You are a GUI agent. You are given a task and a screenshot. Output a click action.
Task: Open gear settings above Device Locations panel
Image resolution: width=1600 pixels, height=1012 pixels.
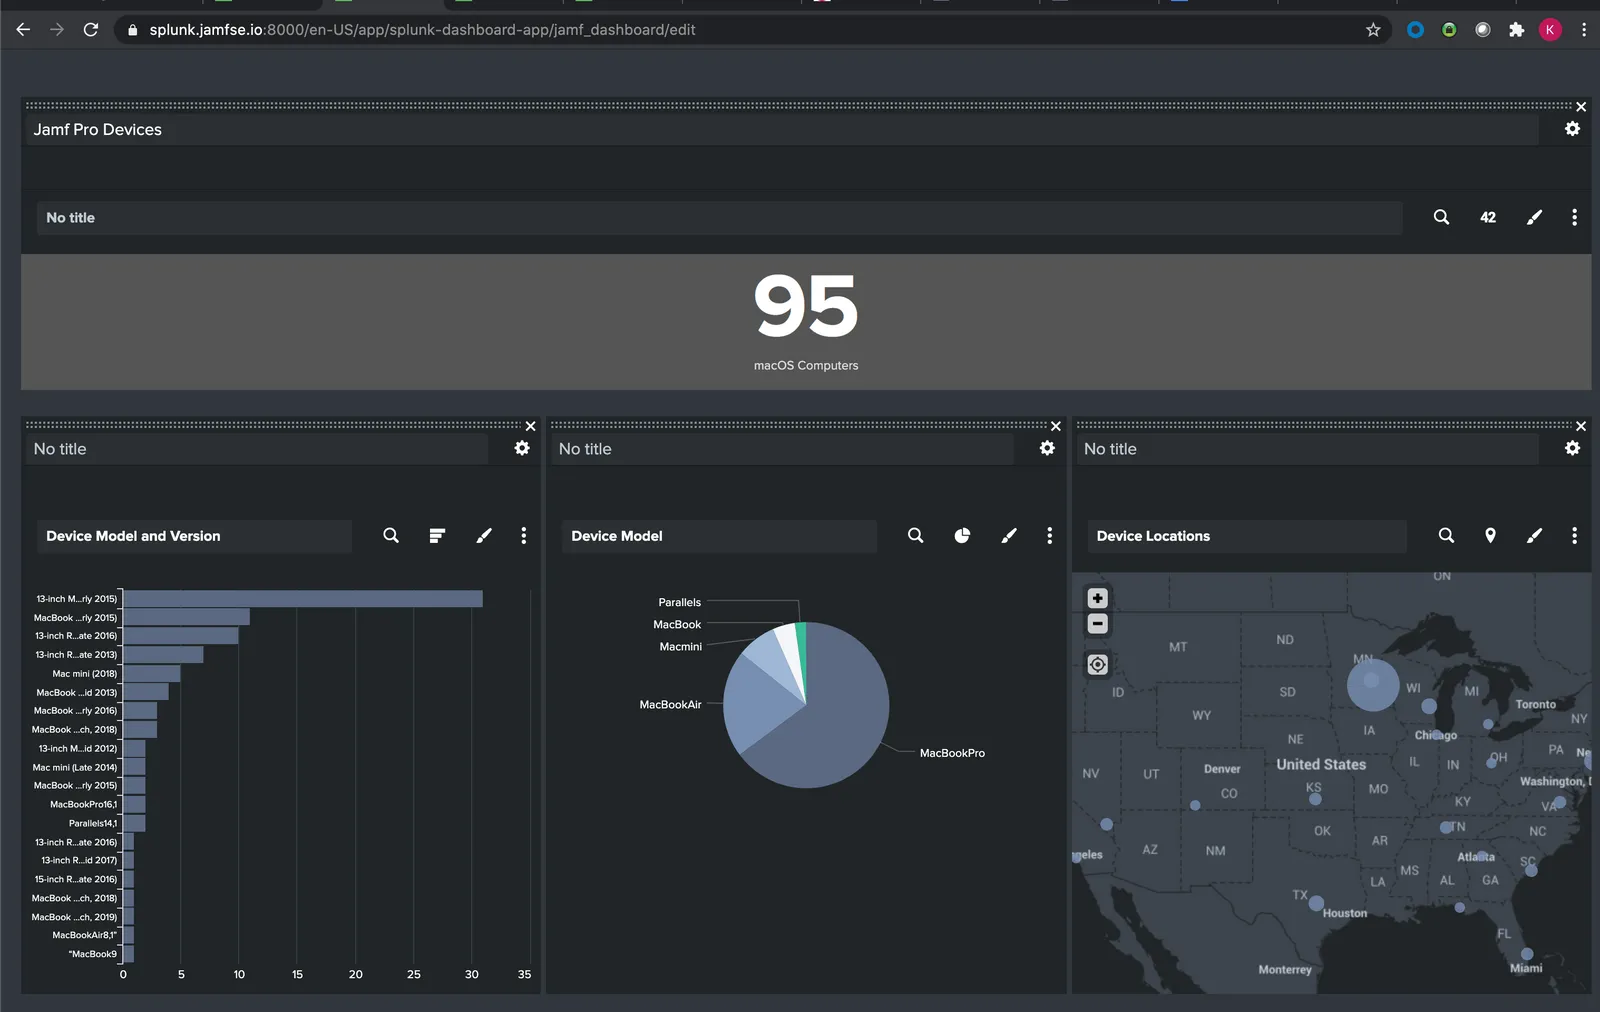pyautogui.click(x=1572, y=448)
